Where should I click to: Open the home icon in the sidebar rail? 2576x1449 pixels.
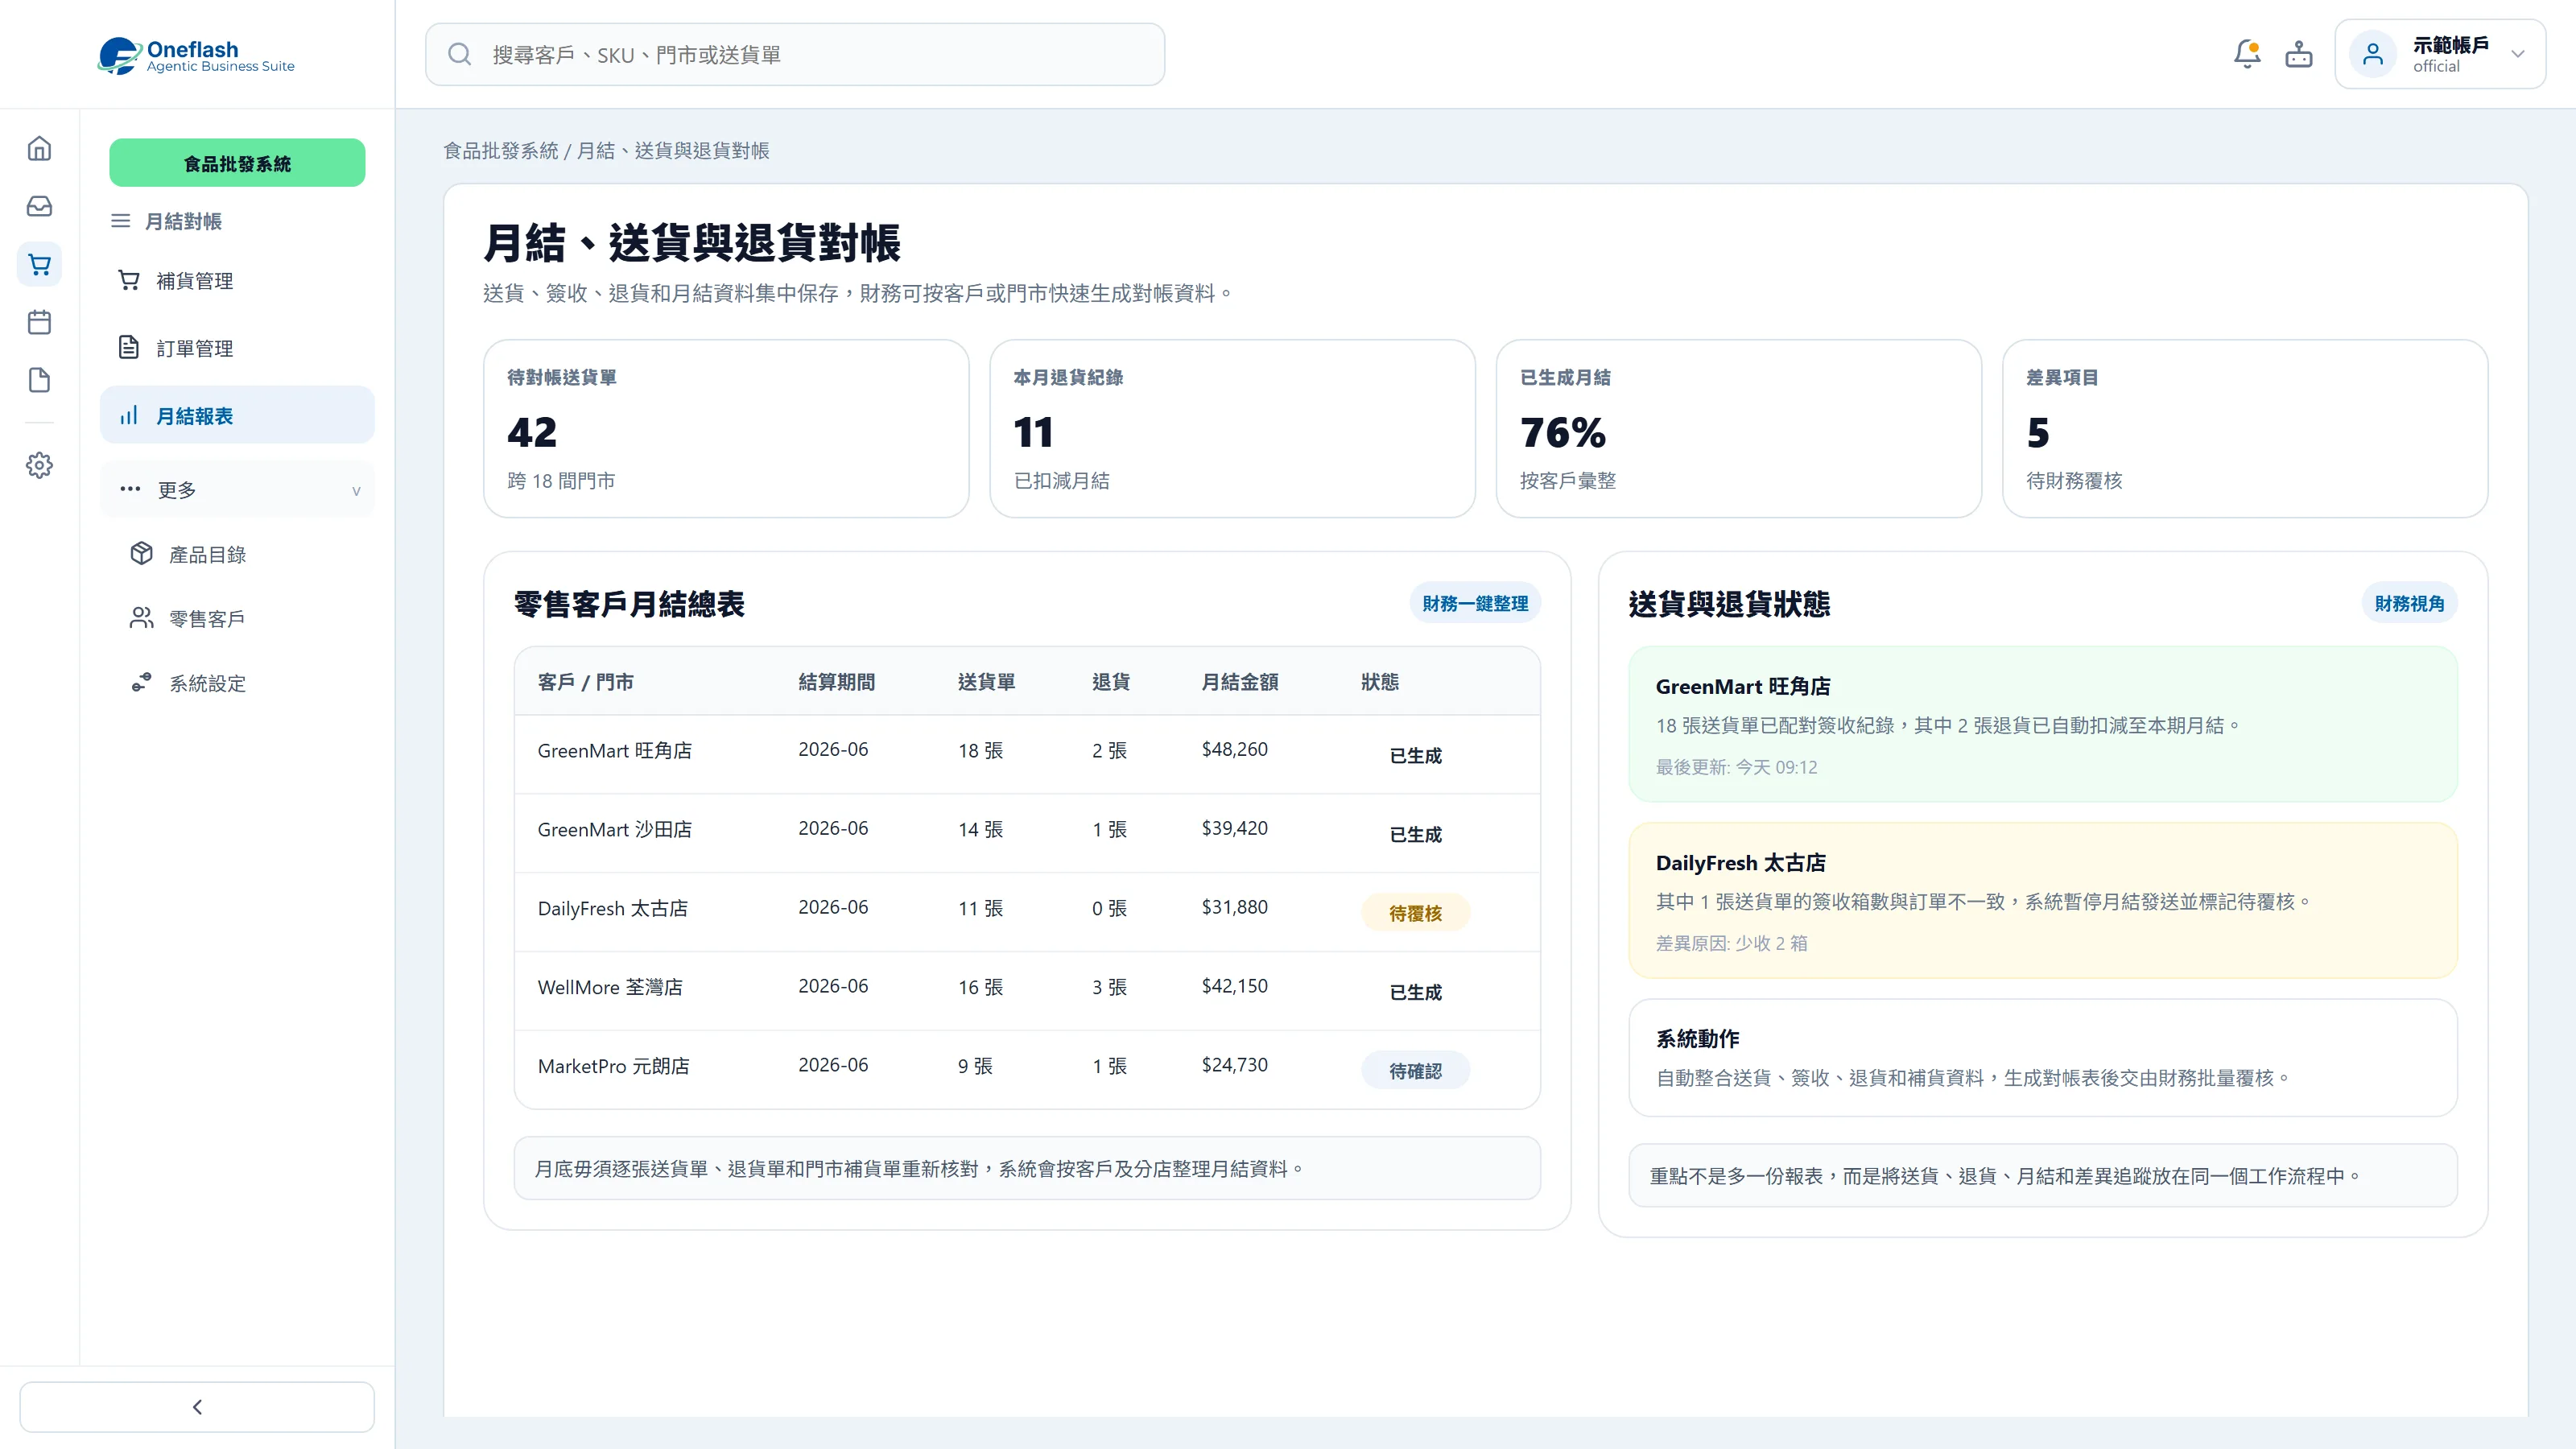[x=39, y=148]
